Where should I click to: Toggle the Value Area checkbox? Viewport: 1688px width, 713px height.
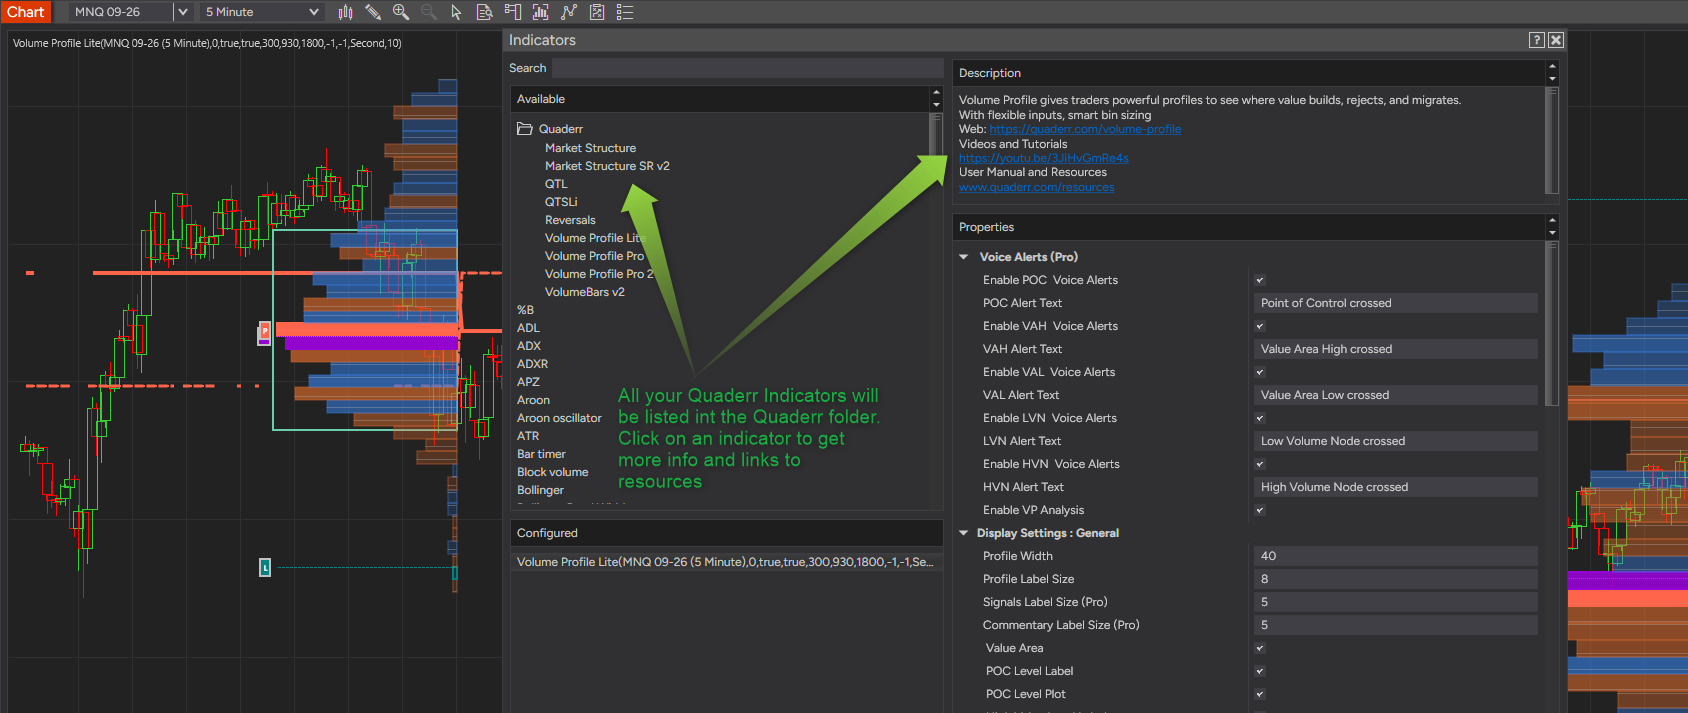pyautogui.click(x=1260, y=648)
